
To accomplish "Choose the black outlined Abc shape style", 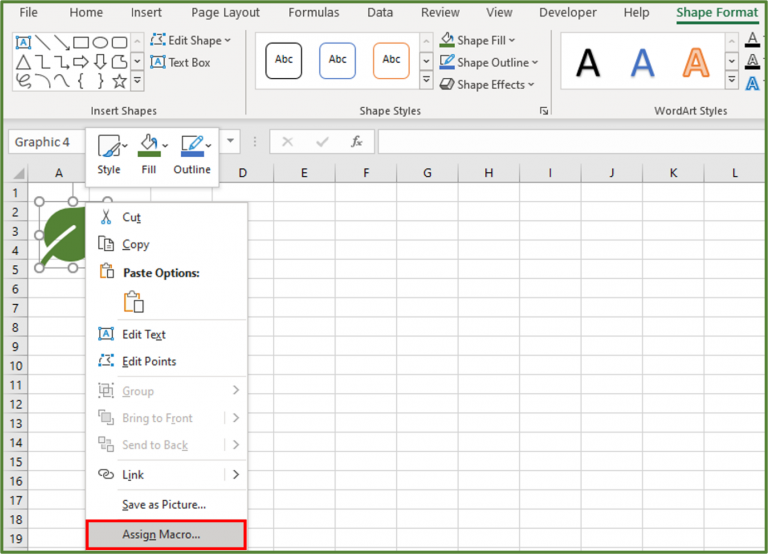I will tap(284, 60).
